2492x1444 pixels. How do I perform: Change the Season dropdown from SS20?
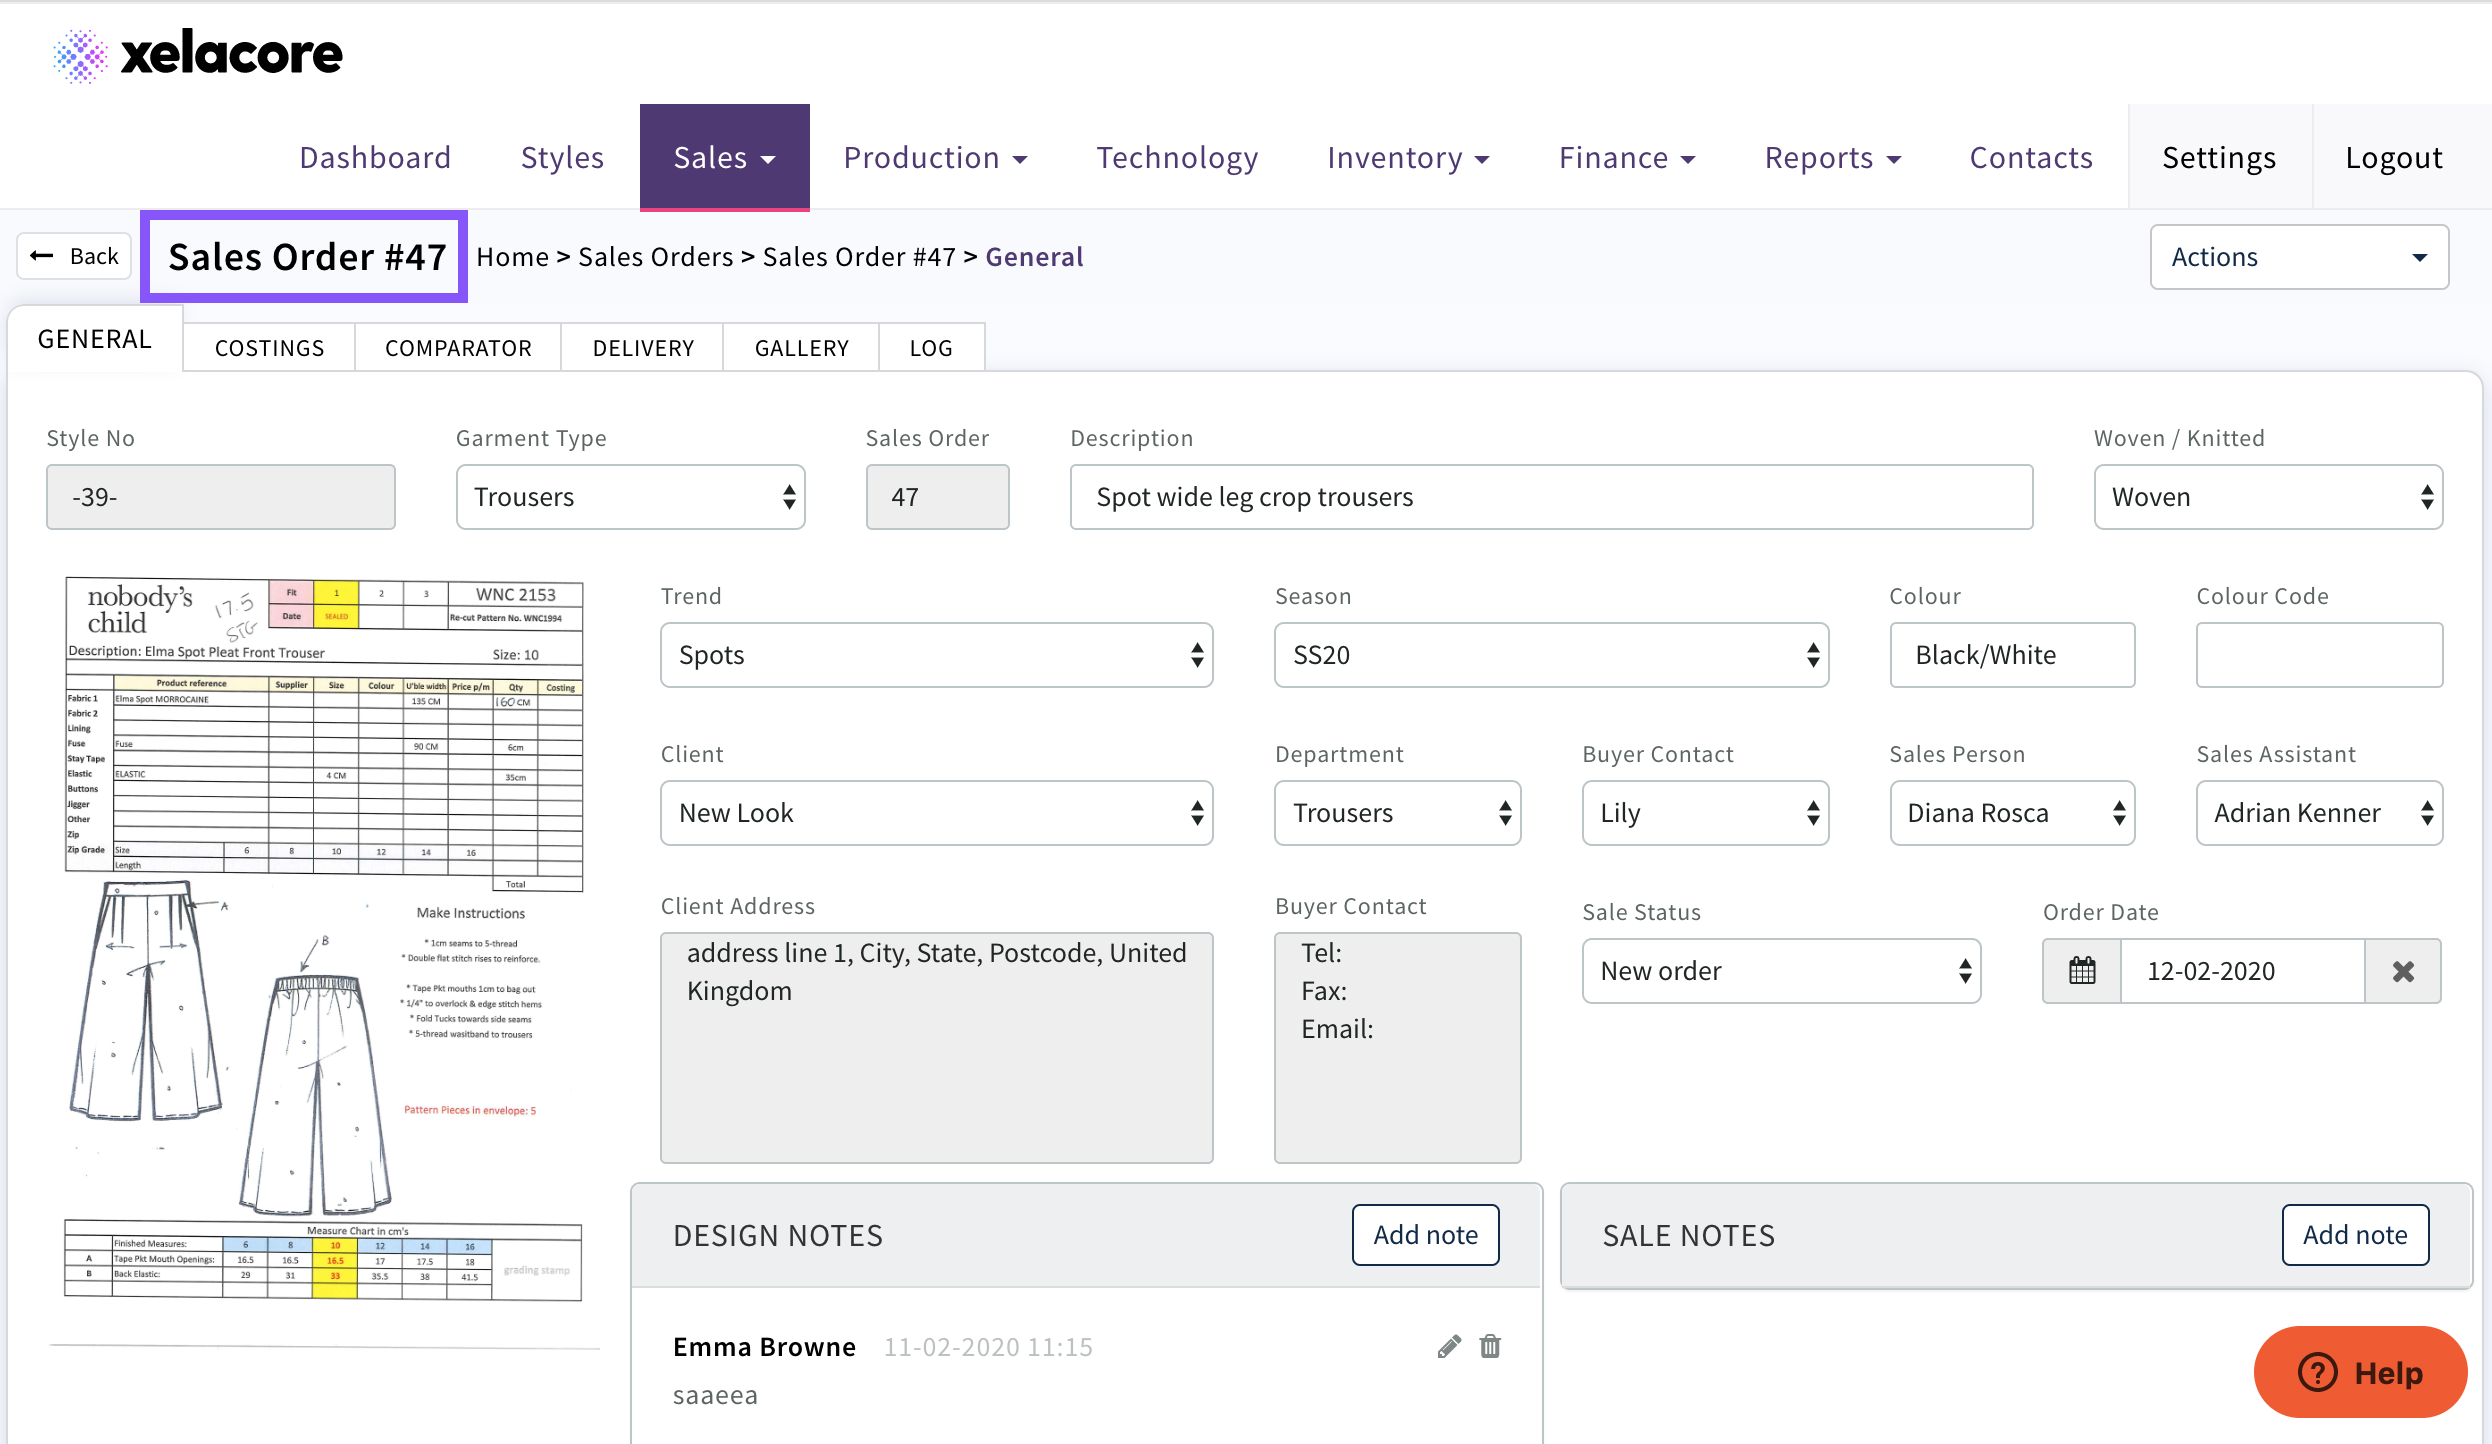point(1550,655)
